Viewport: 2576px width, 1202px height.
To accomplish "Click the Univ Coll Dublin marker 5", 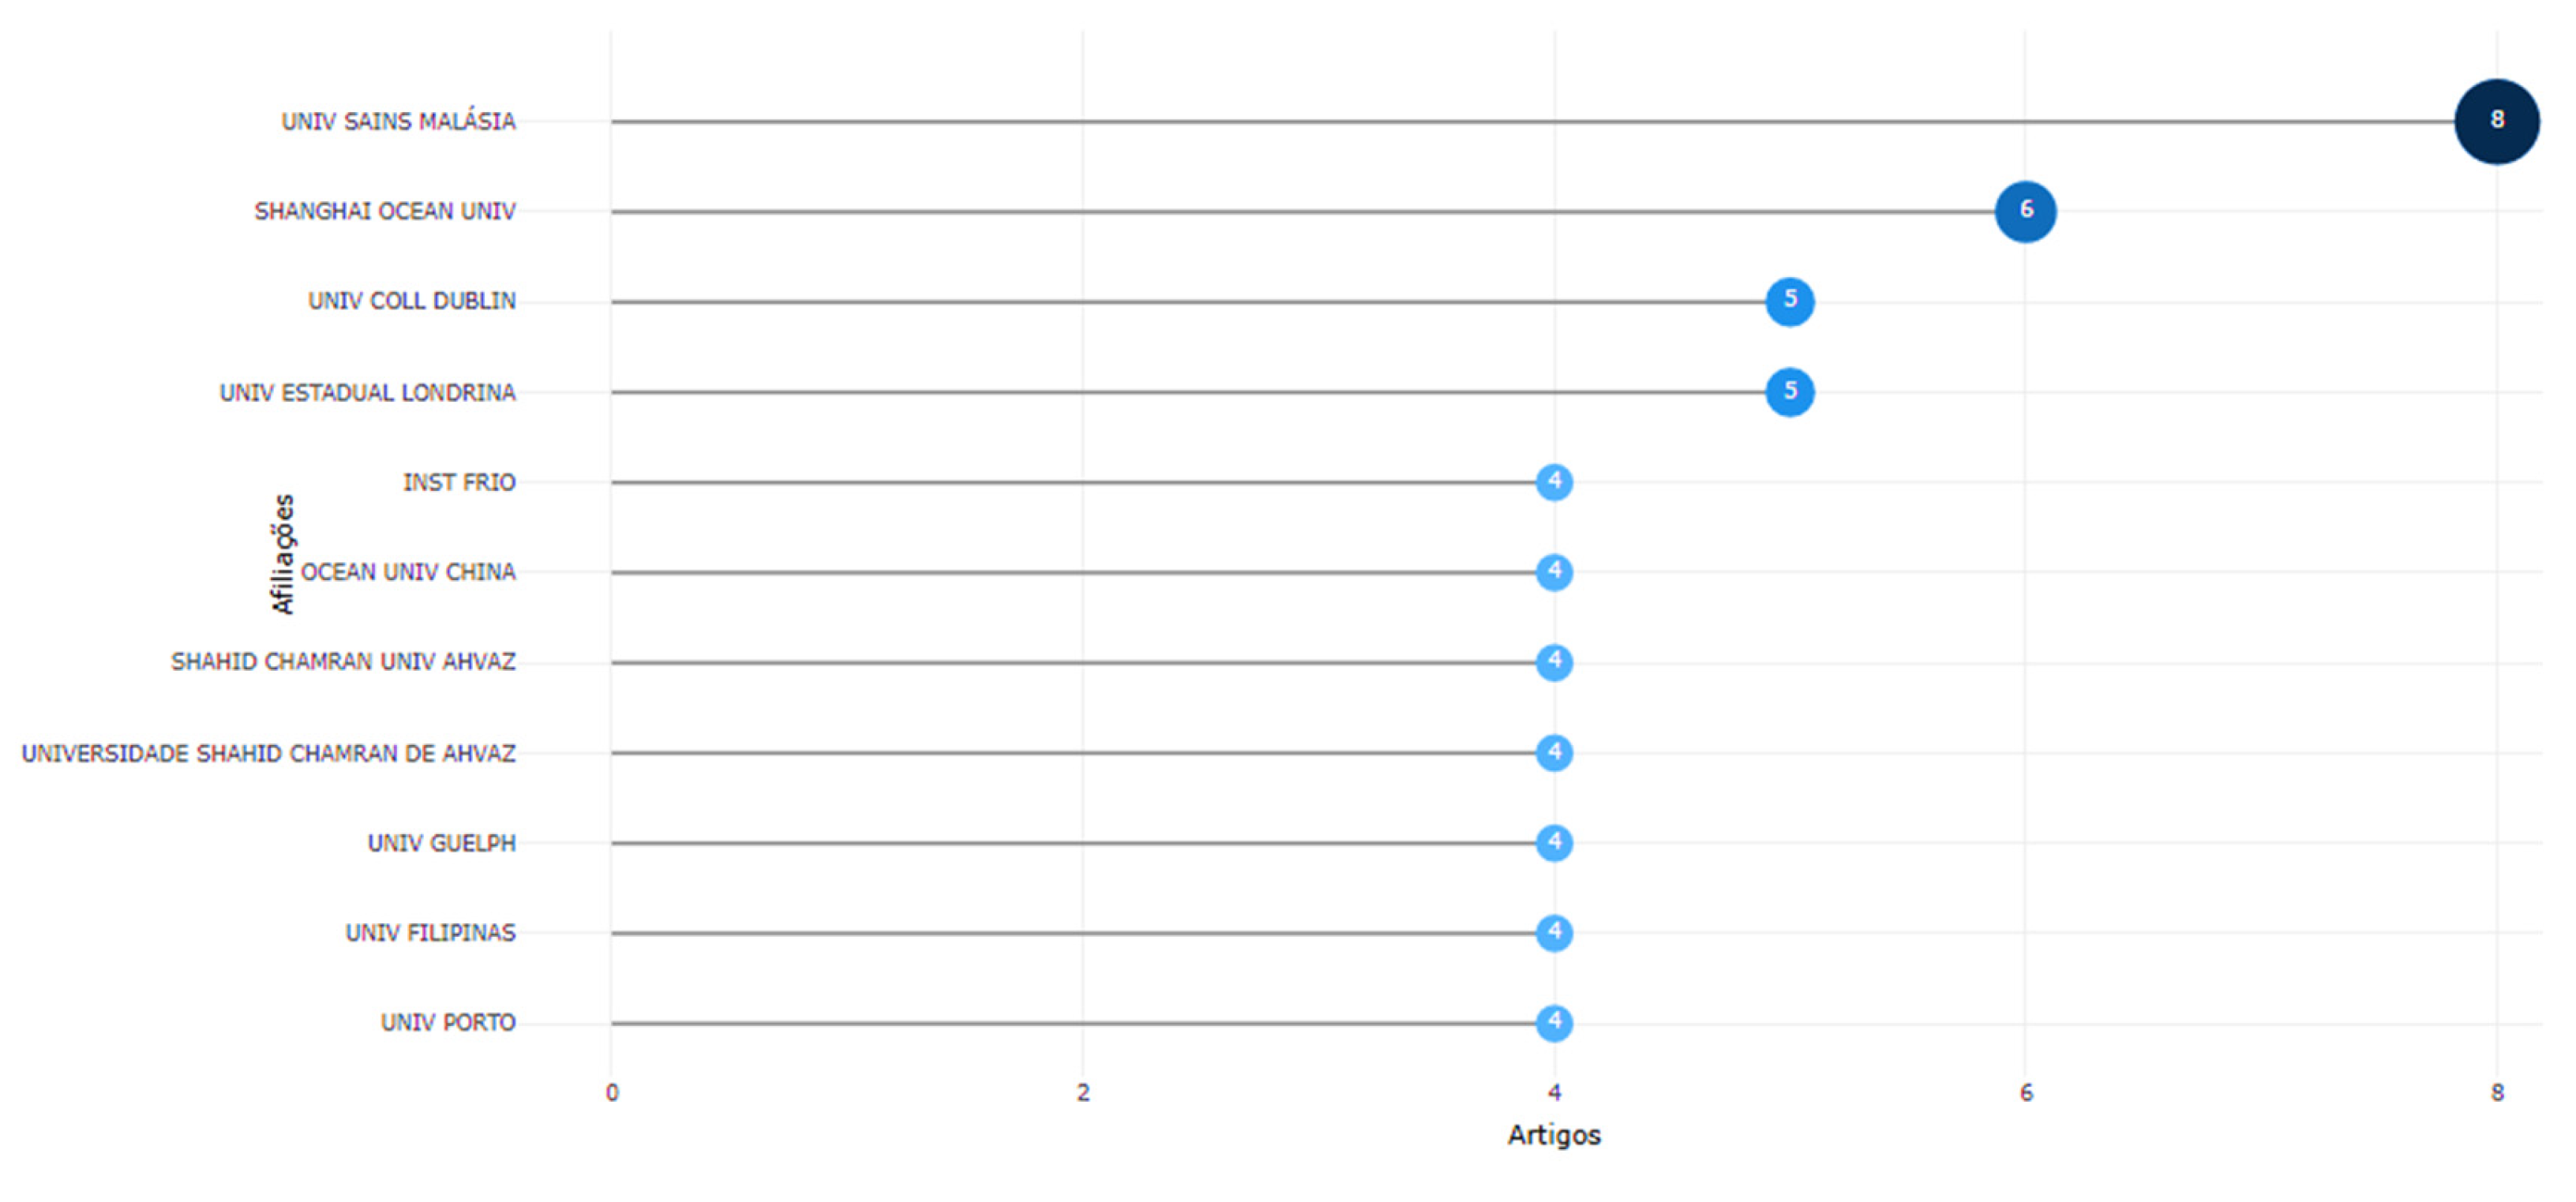I will tap(1789, 301).
